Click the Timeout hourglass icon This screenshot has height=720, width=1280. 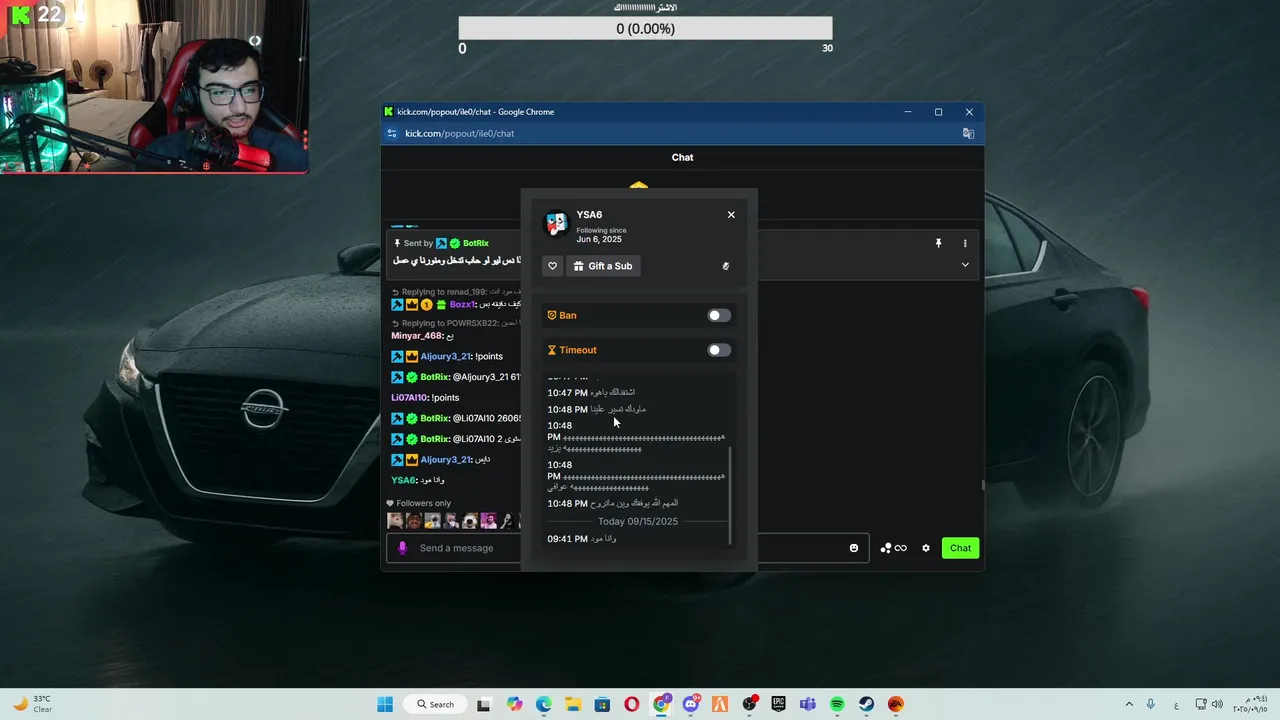click(x=551, y=350)
